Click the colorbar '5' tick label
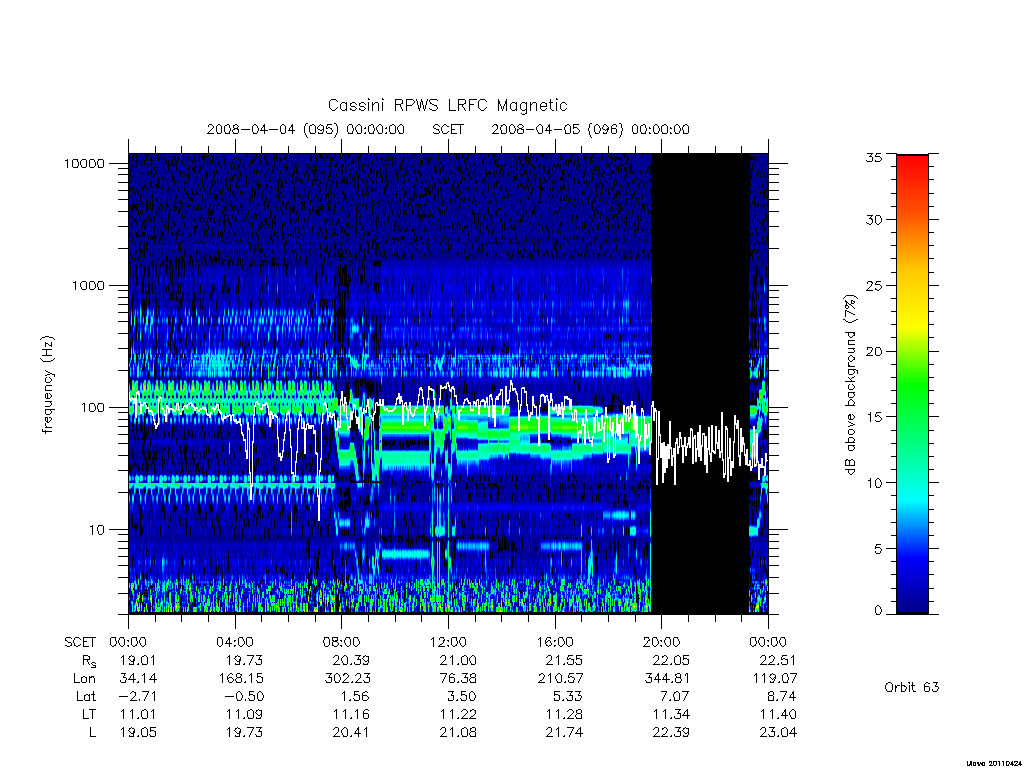The height and width of the screenshot is (768, 1024). pyautogui.click(x=878, y=549)
